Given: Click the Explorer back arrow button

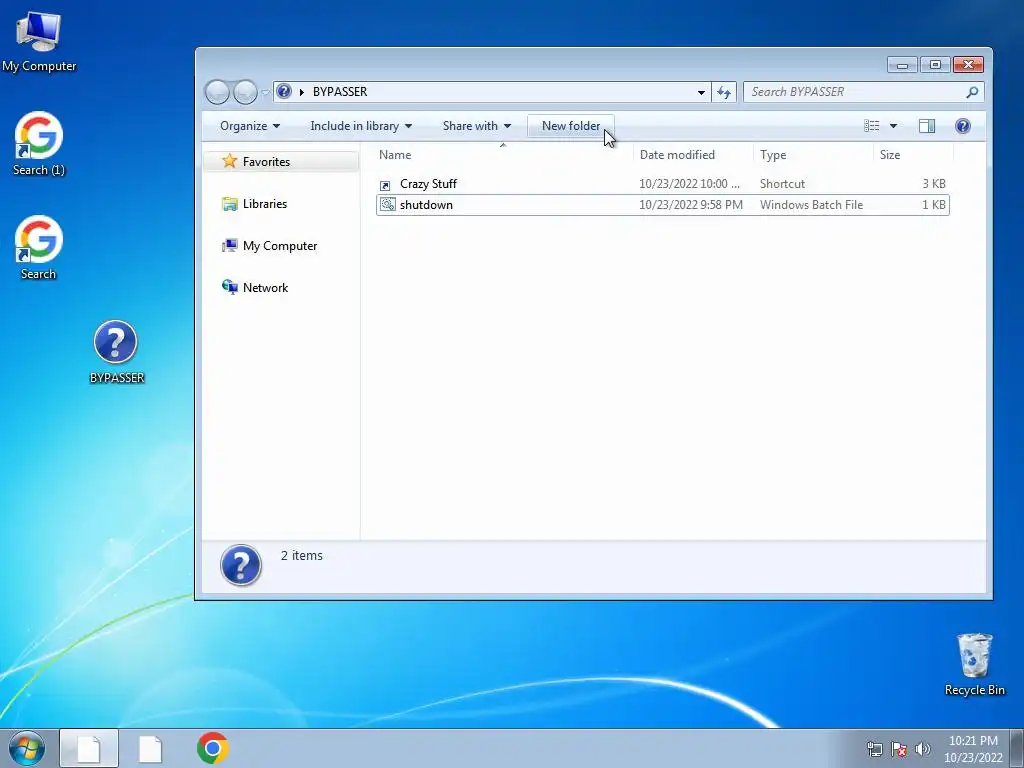Looking at the screenshot, I should (x=217, y=92).
